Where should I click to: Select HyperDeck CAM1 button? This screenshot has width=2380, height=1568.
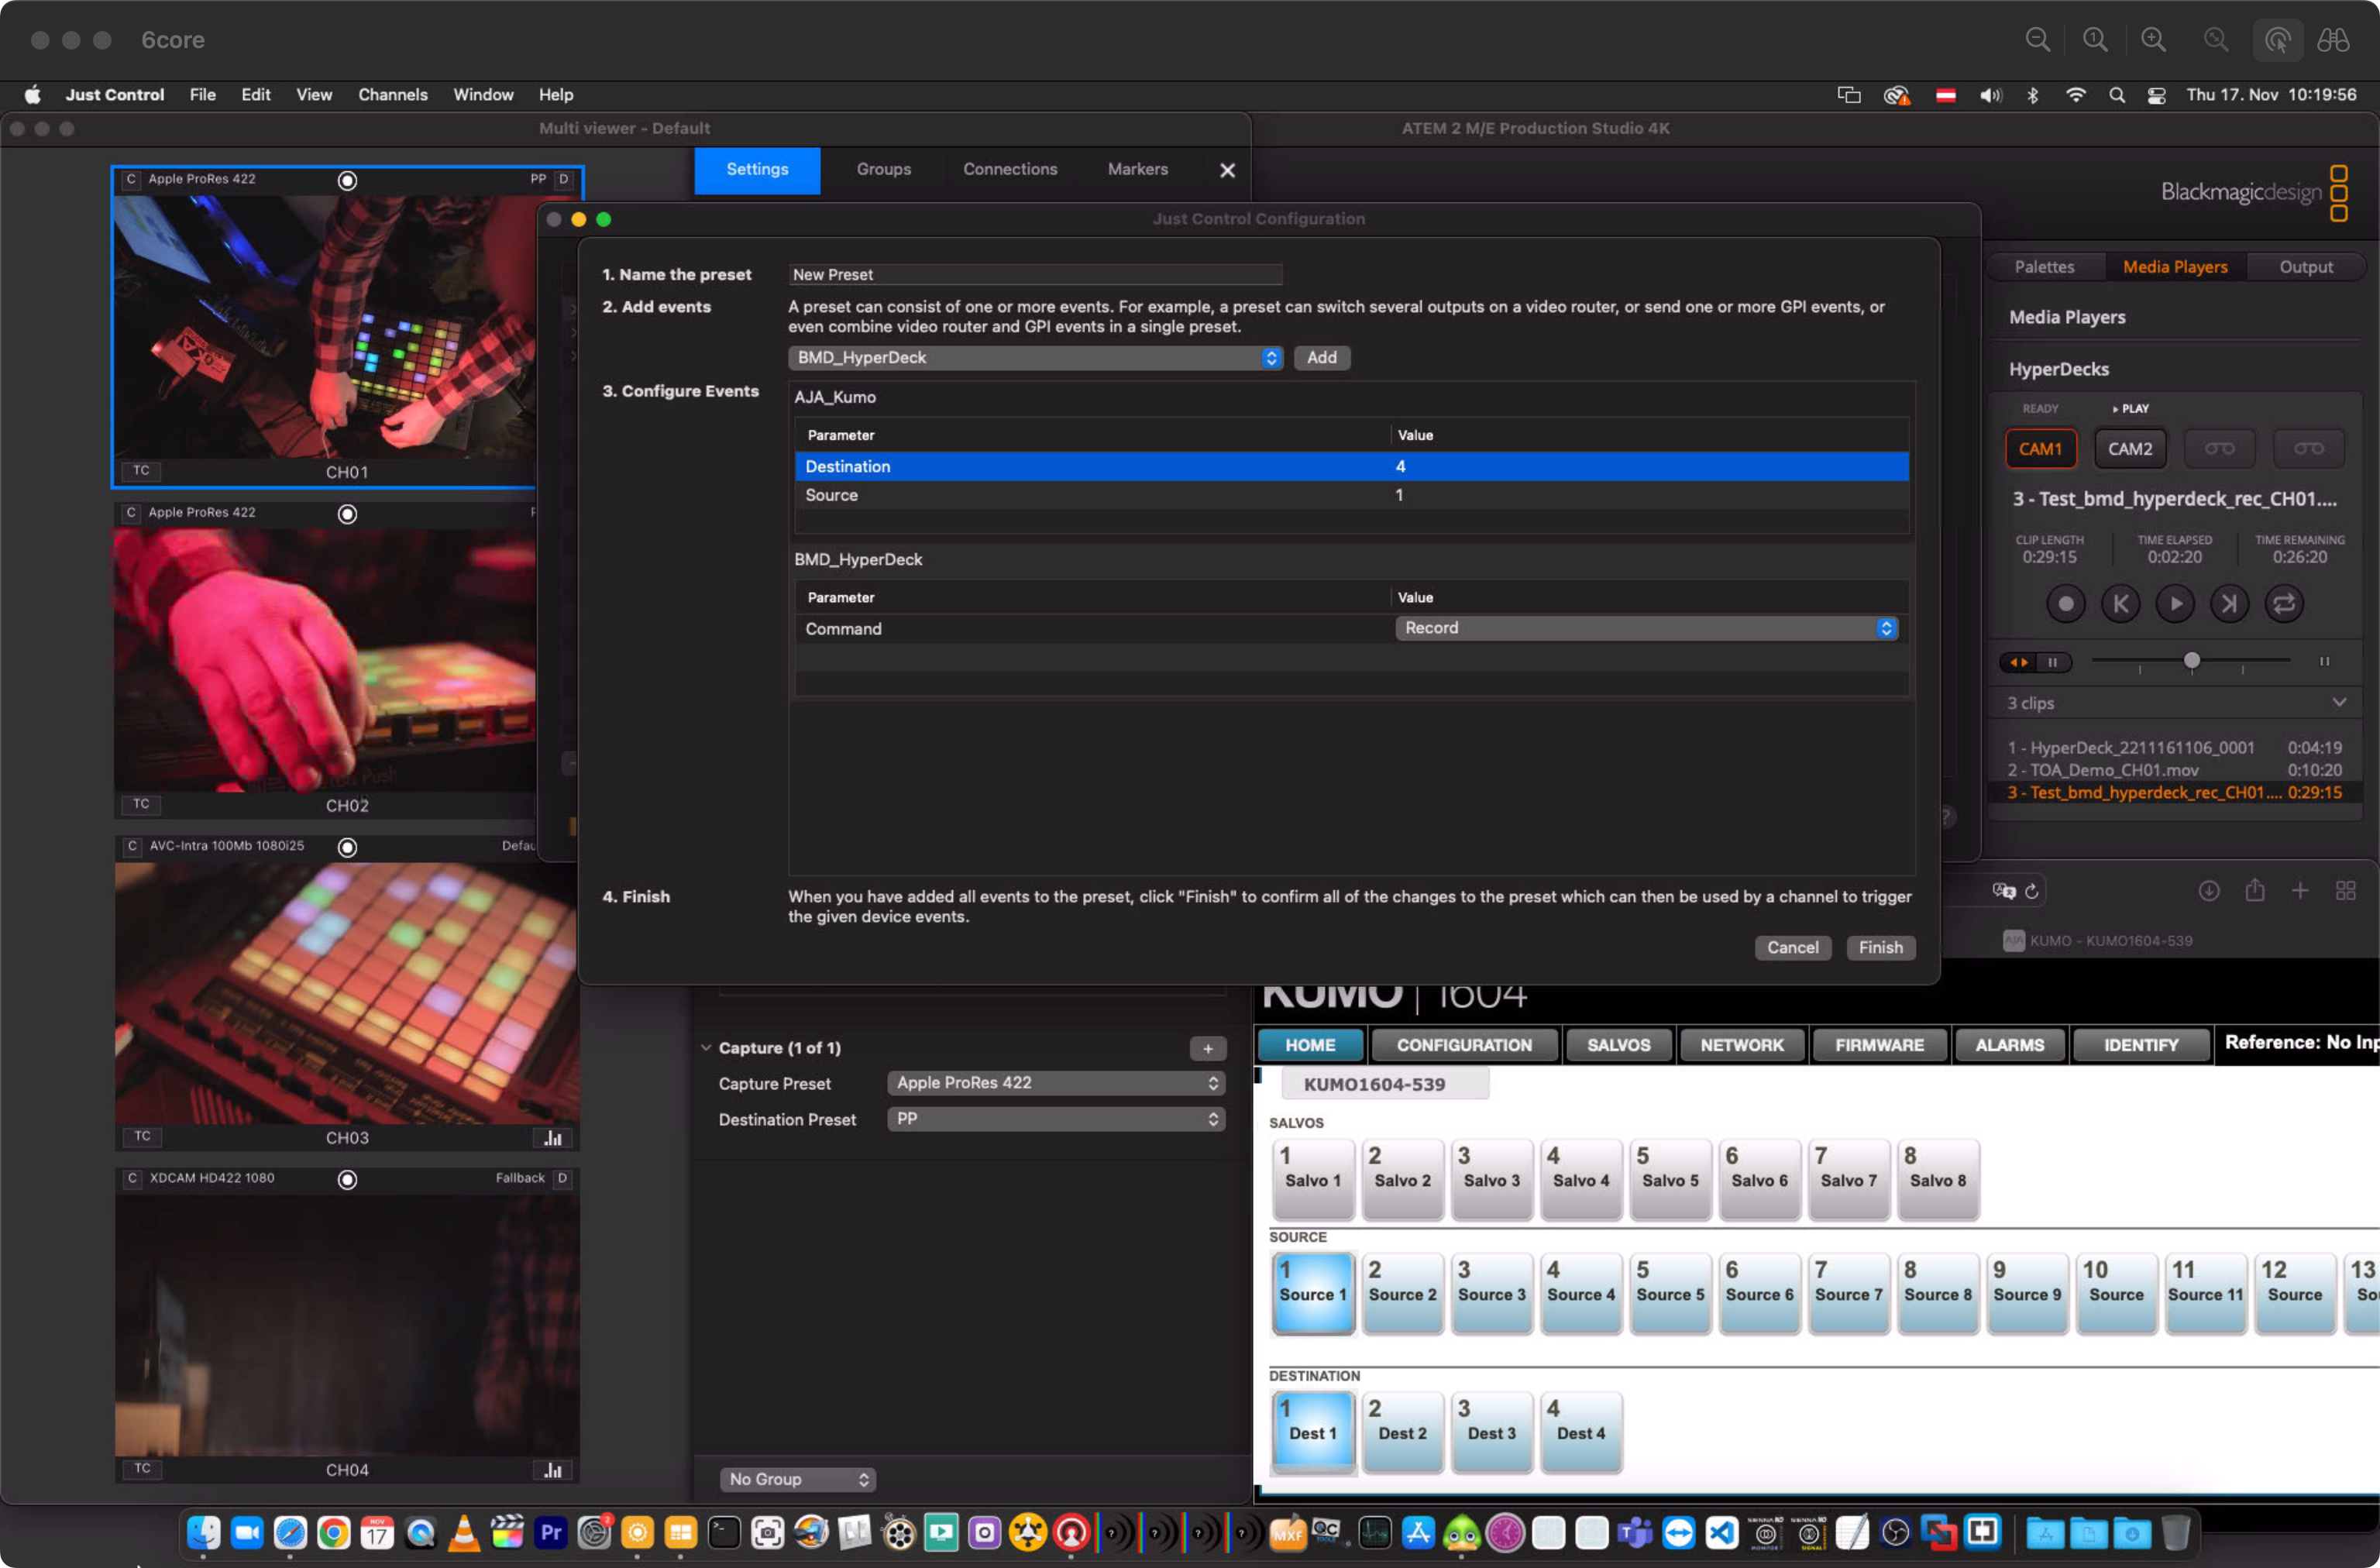point(2040,449)
